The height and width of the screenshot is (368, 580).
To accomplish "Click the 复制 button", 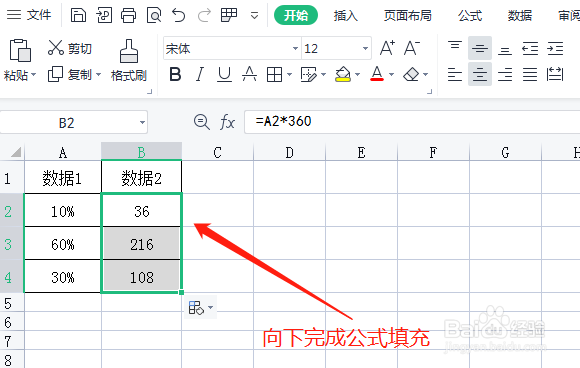I will pos(70,74).
